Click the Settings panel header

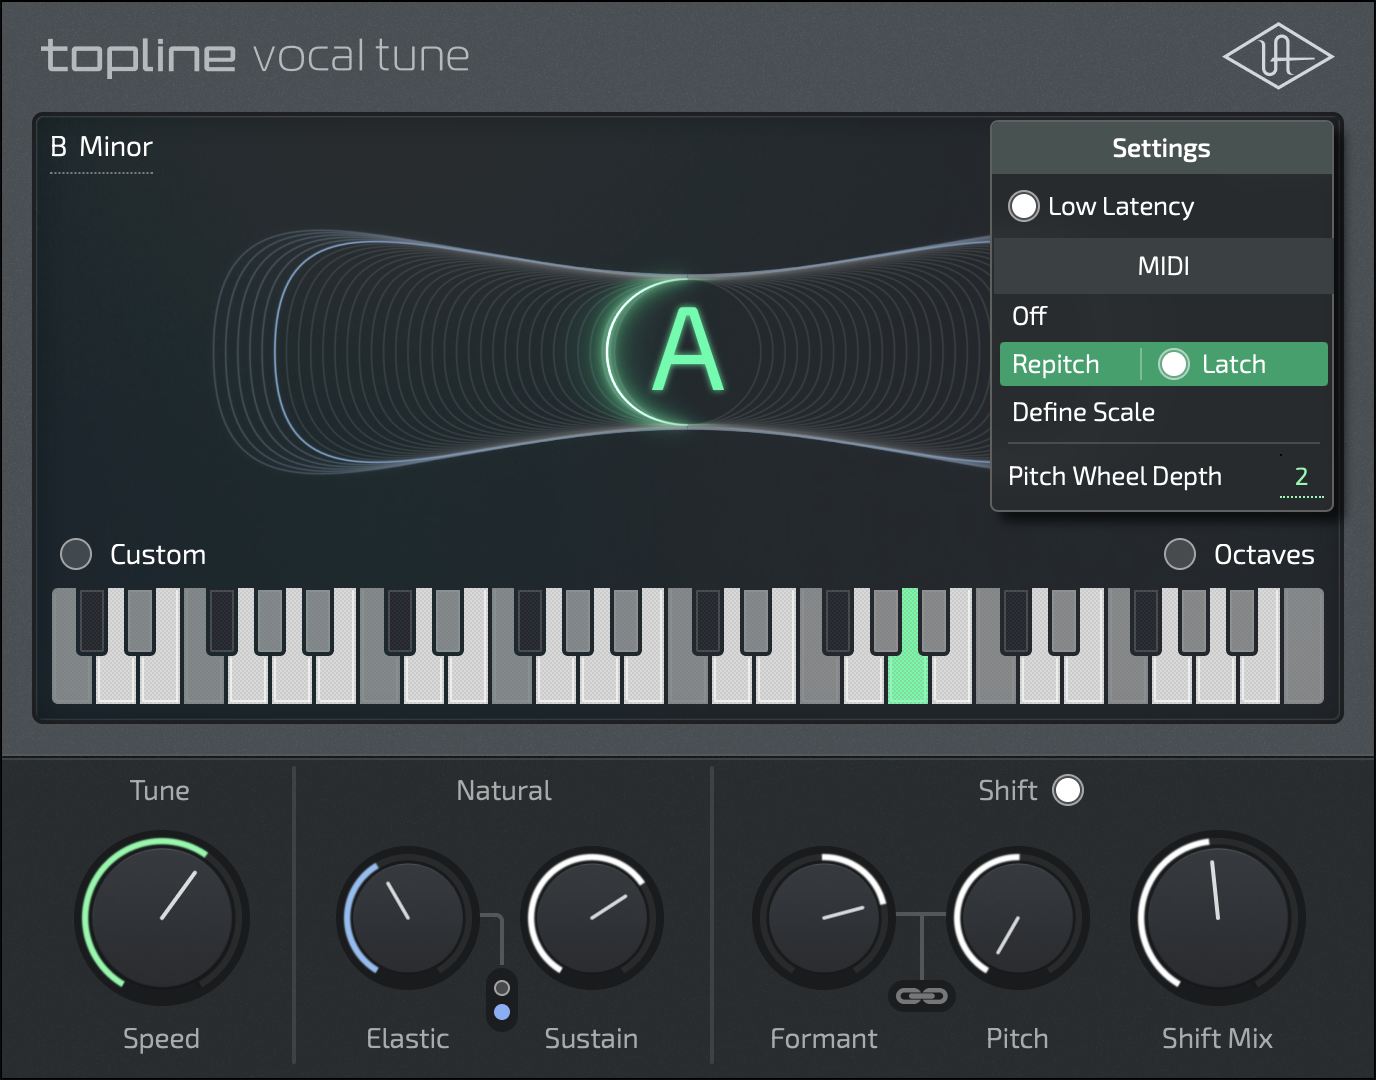tap(1162, 148)
